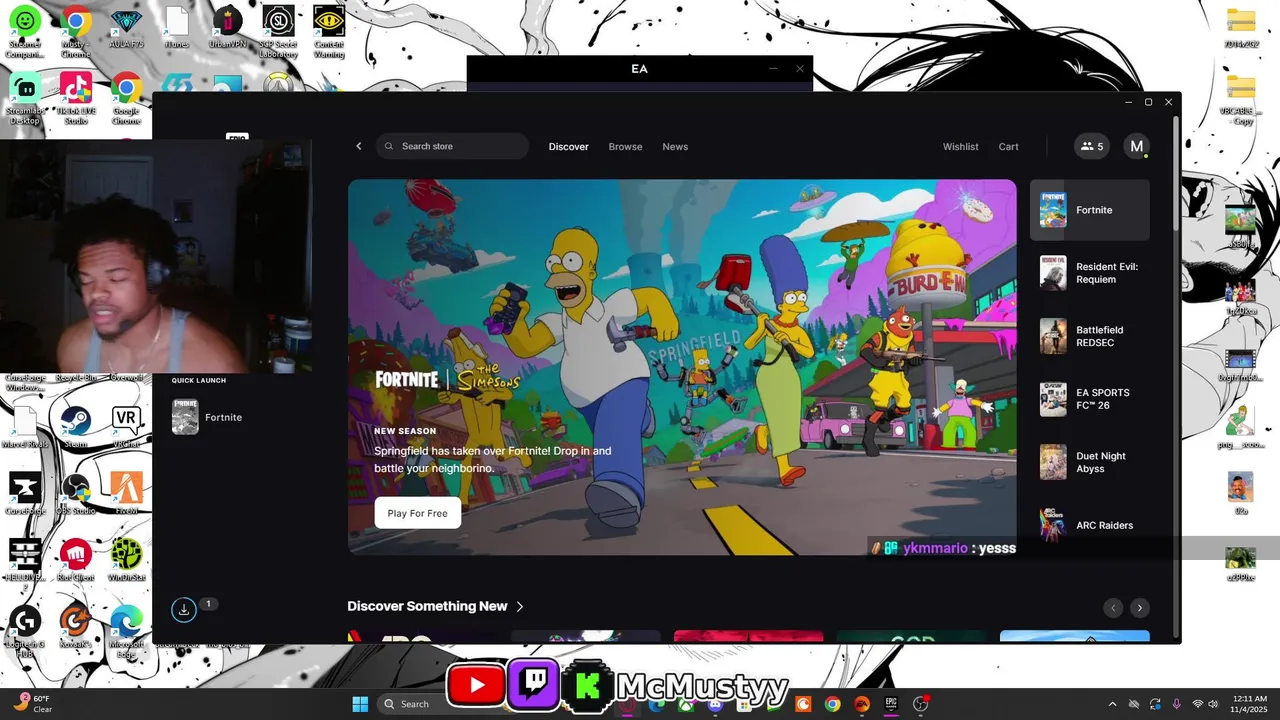Viewport: 1280px width, 720px height.
Task: Click the Search store field
Action: pyautogui.click(x=453, y=146)
